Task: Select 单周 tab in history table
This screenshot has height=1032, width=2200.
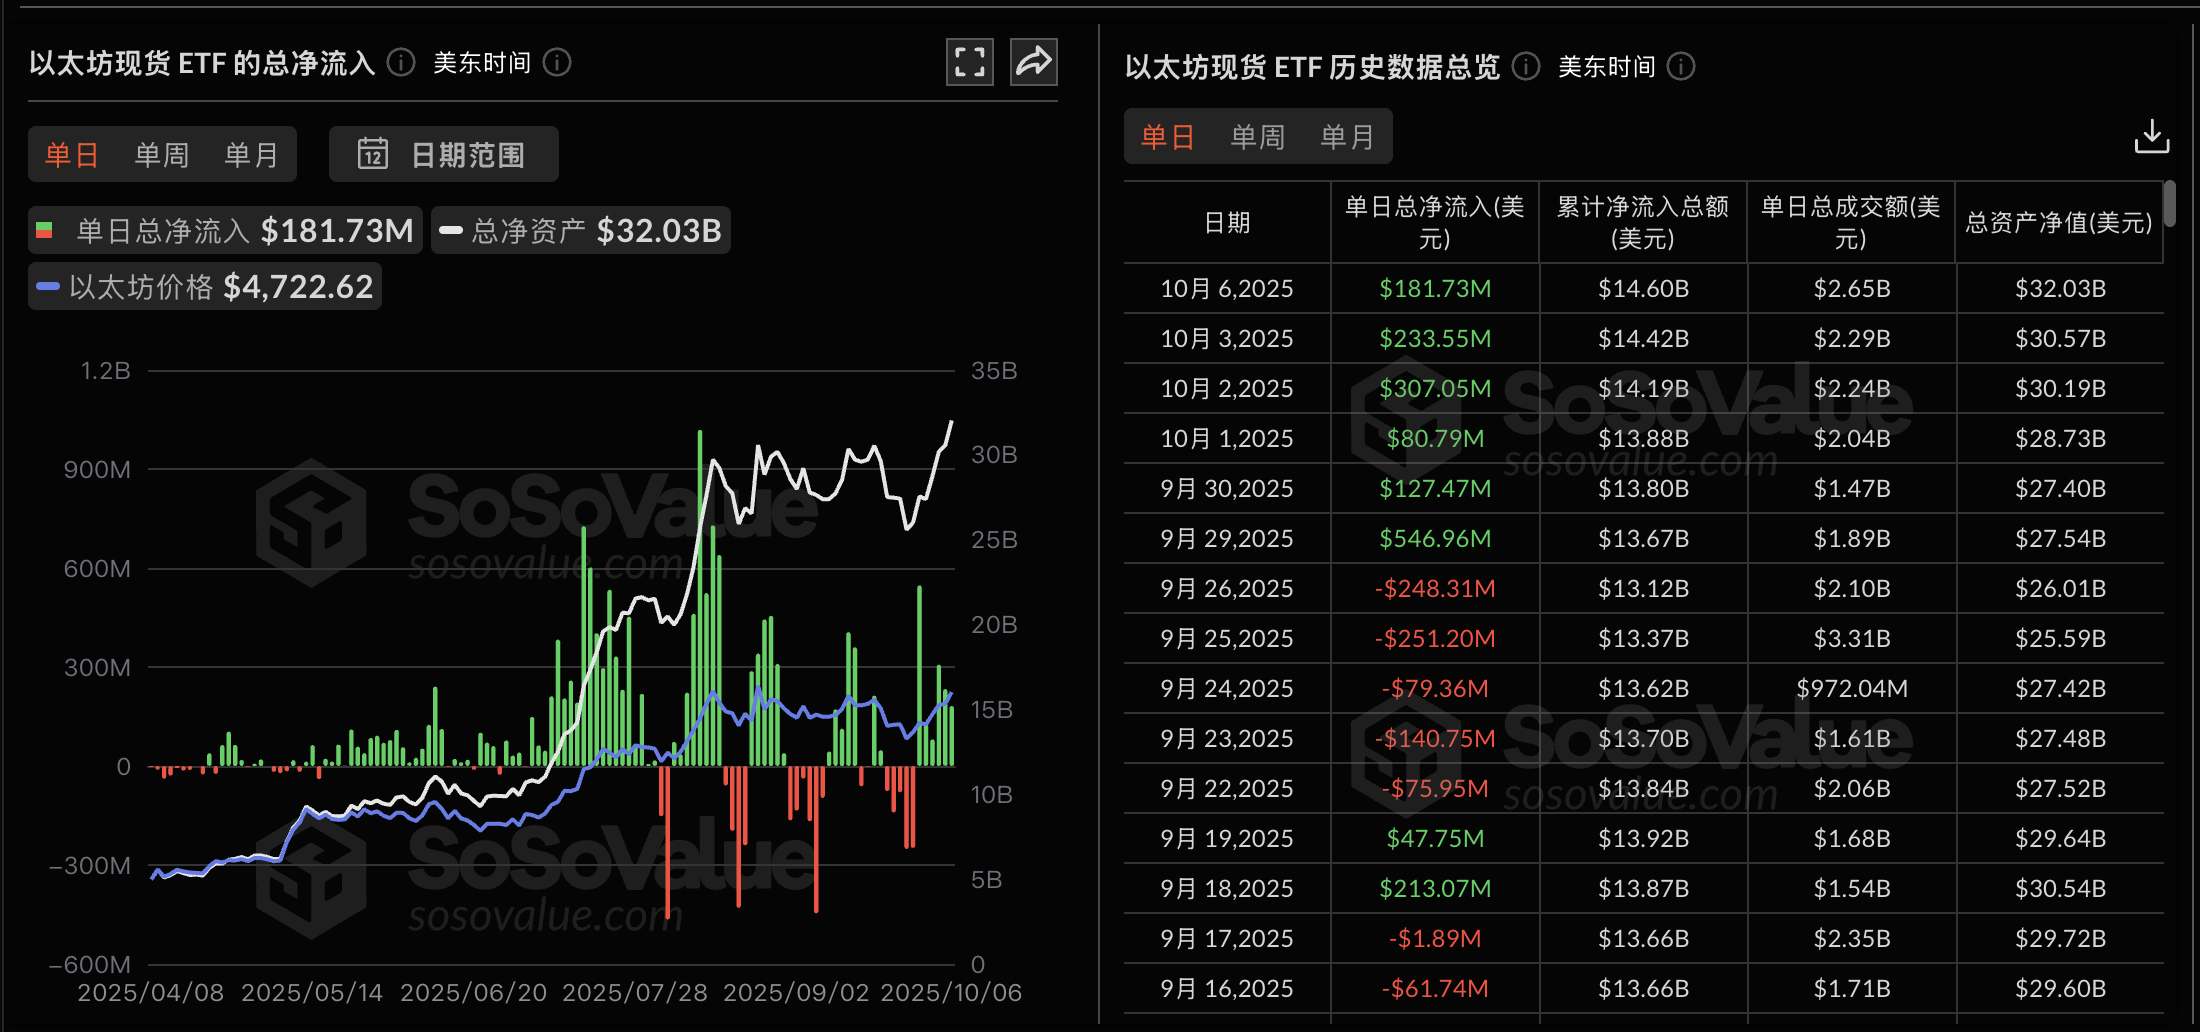Action: pyautogui.click(x=1257, y=137)
